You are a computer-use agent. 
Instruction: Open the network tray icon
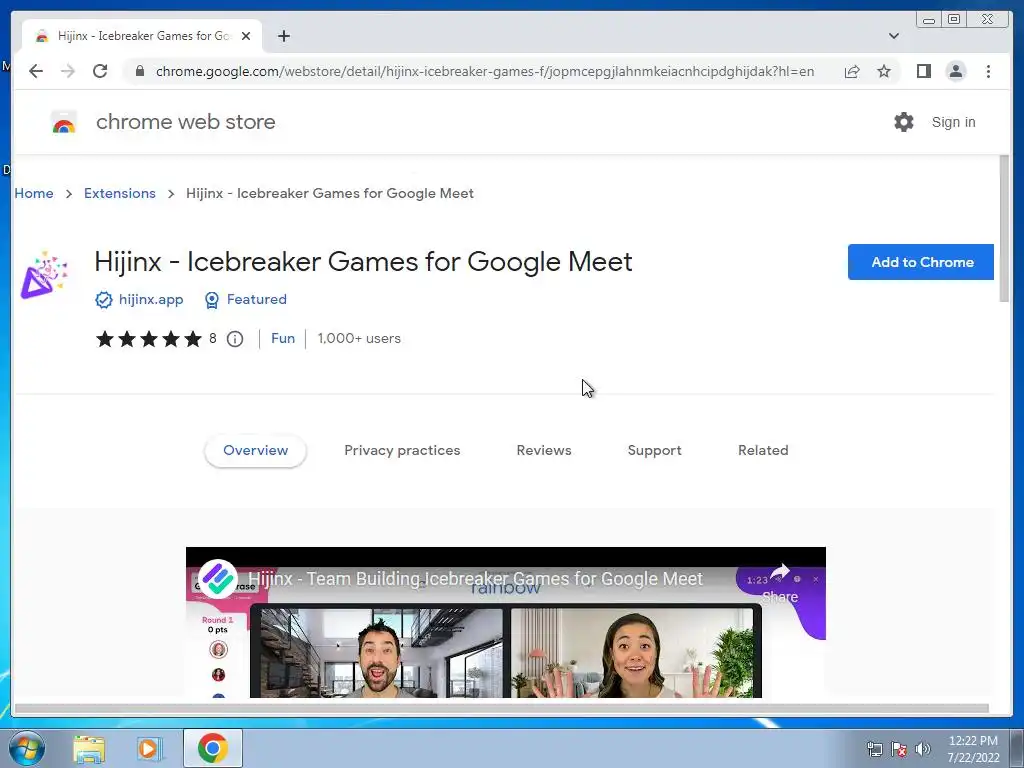(x=874, y=749)
